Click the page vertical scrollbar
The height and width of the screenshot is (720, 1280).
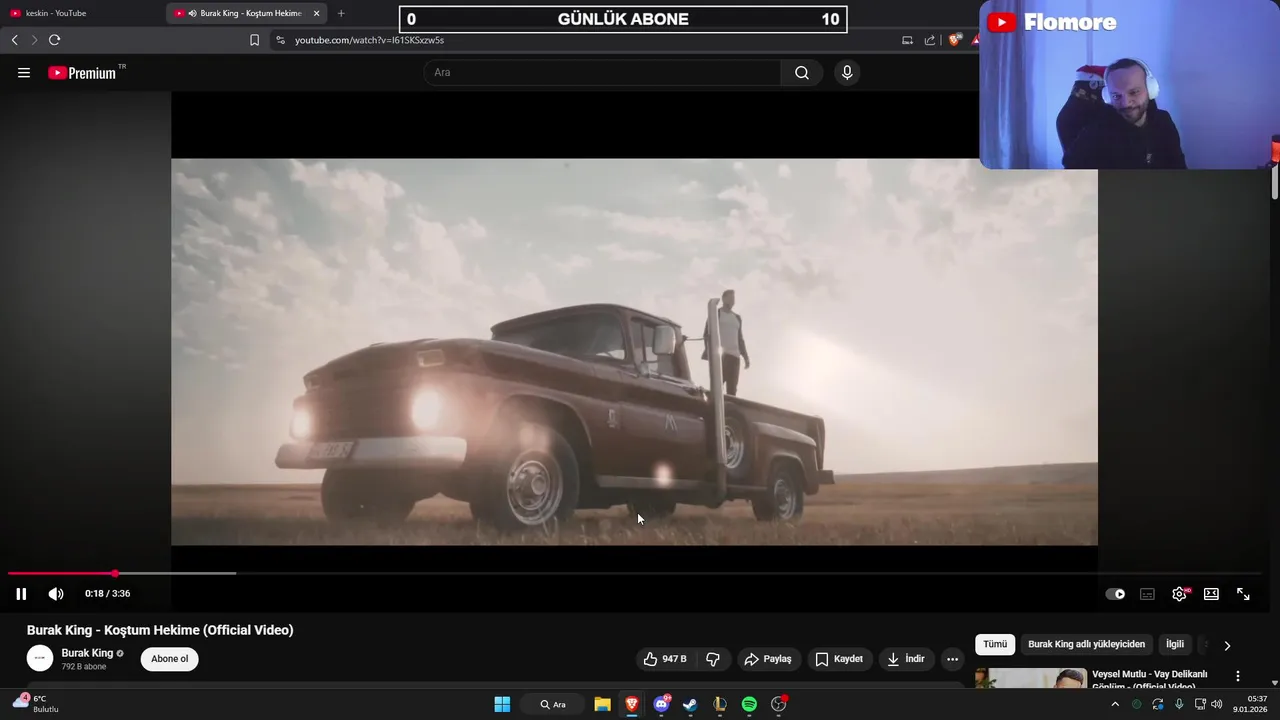tap(1275, 180)
